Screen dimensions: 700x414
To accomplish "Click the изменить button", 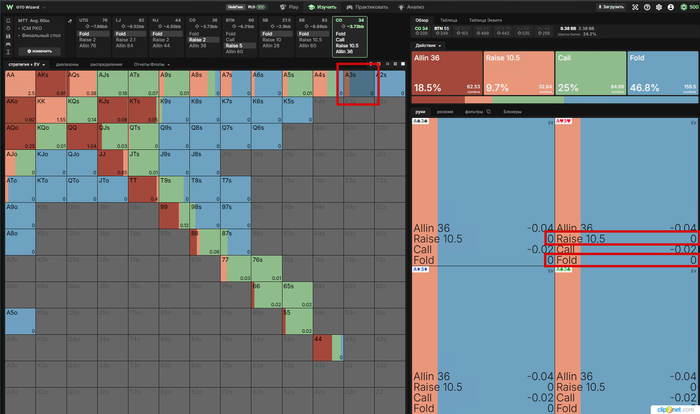I will click(x=39, y=51).
